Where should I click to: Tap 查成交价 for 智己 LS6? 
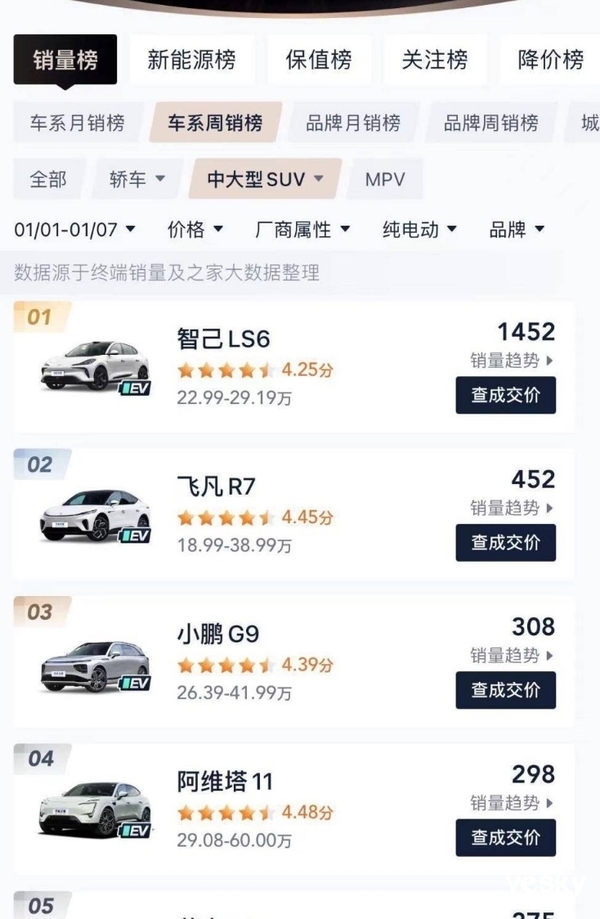tap(506, 396)
